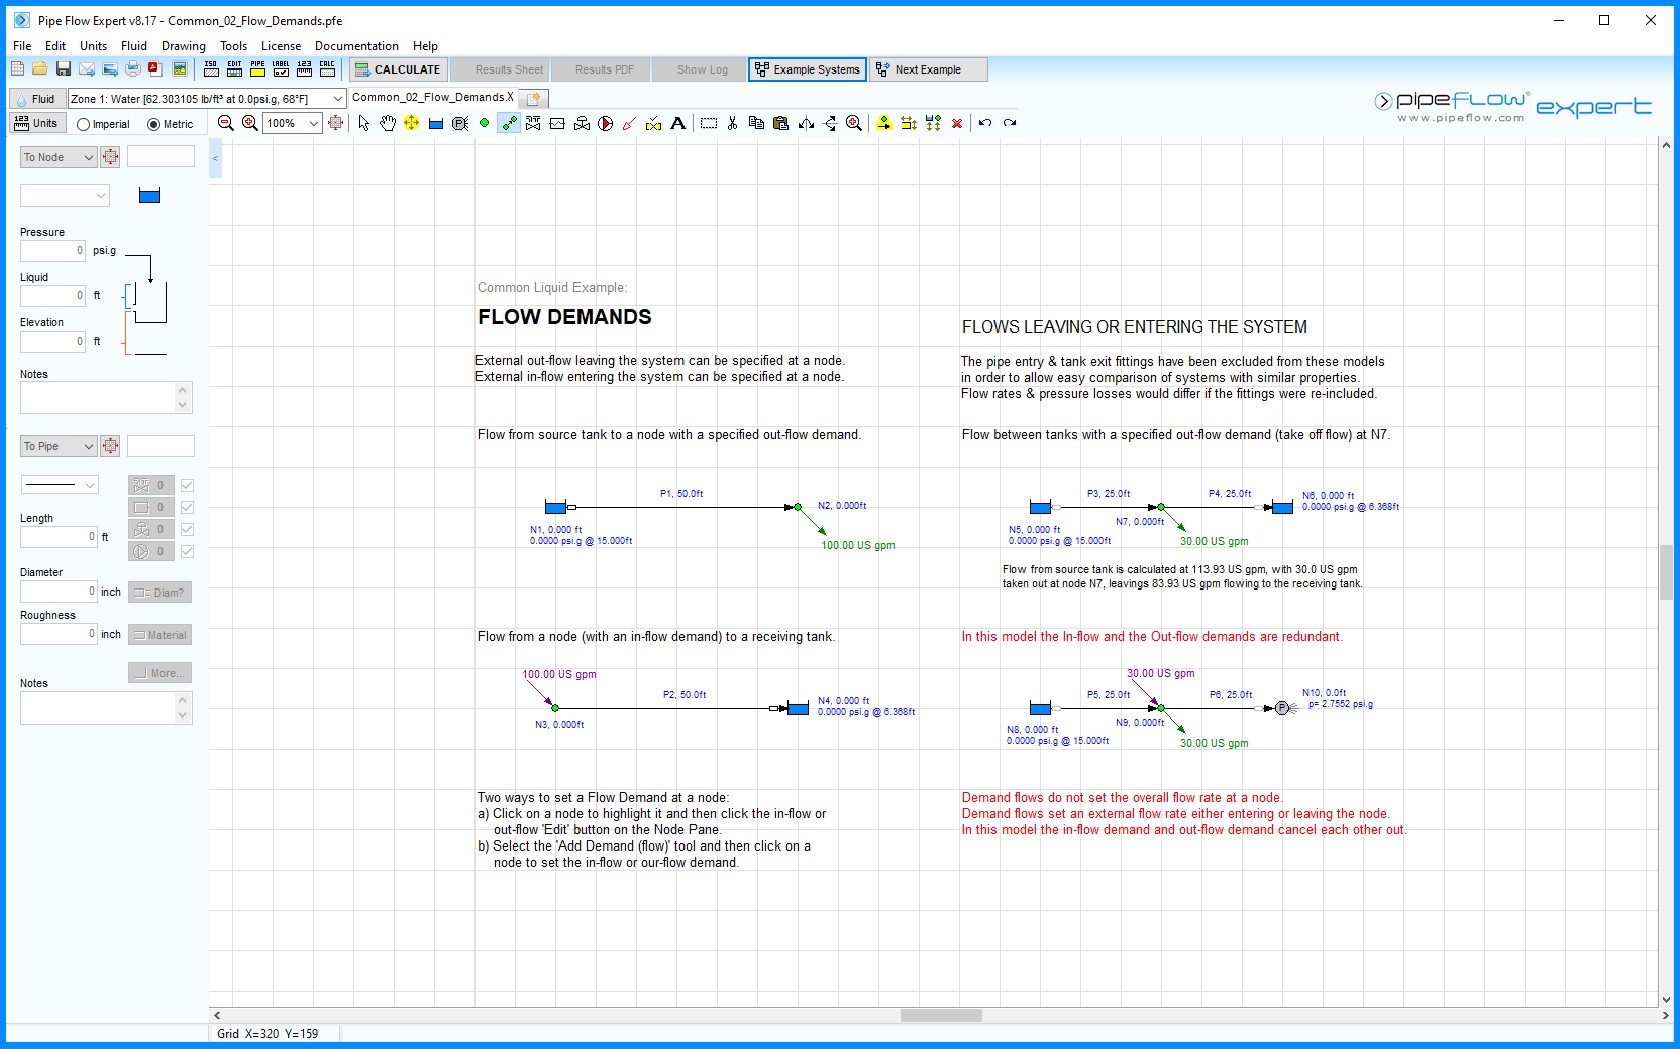Screen dimensions: 1680x1049
Task: Zoom in with the plus magnifier
Action: tap(250, 123)
